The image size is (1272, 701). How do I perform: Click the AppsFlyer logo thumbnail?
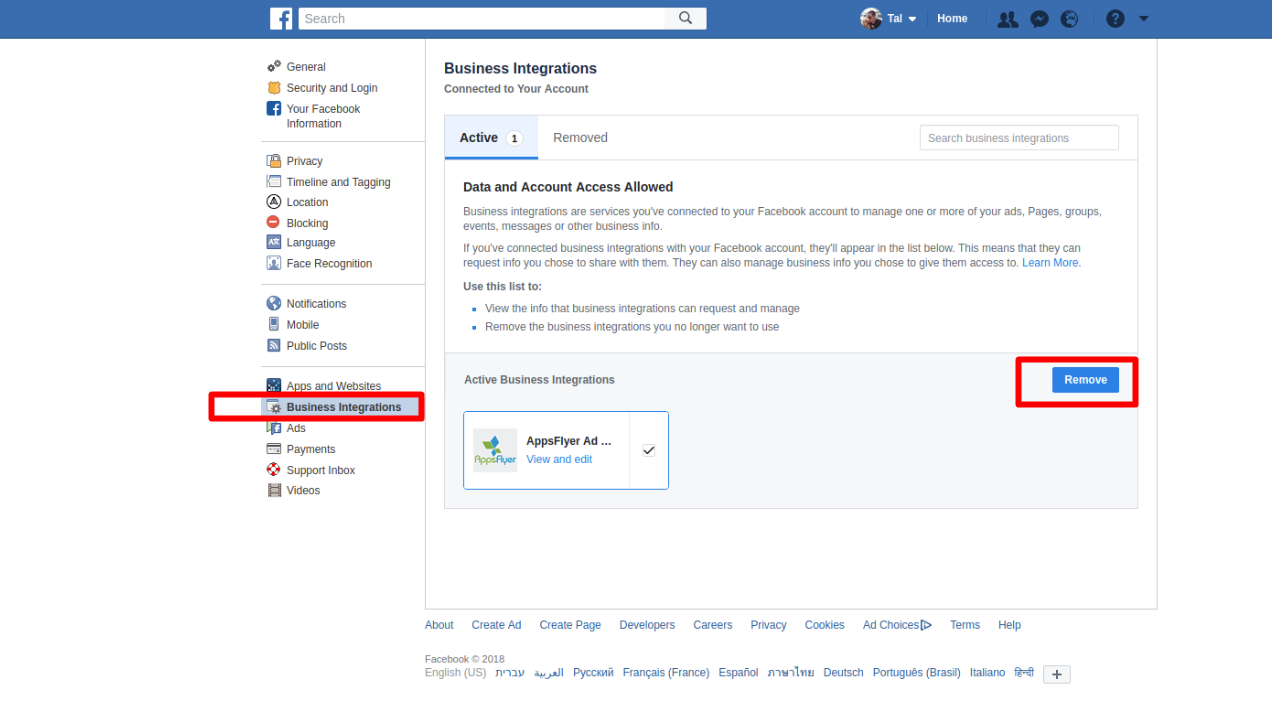point(495,450)
